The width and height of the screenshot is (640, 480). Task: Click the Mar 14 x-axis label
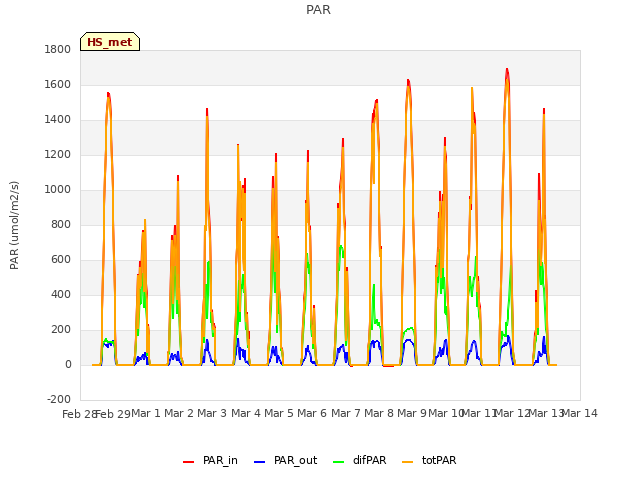point(580,413)
